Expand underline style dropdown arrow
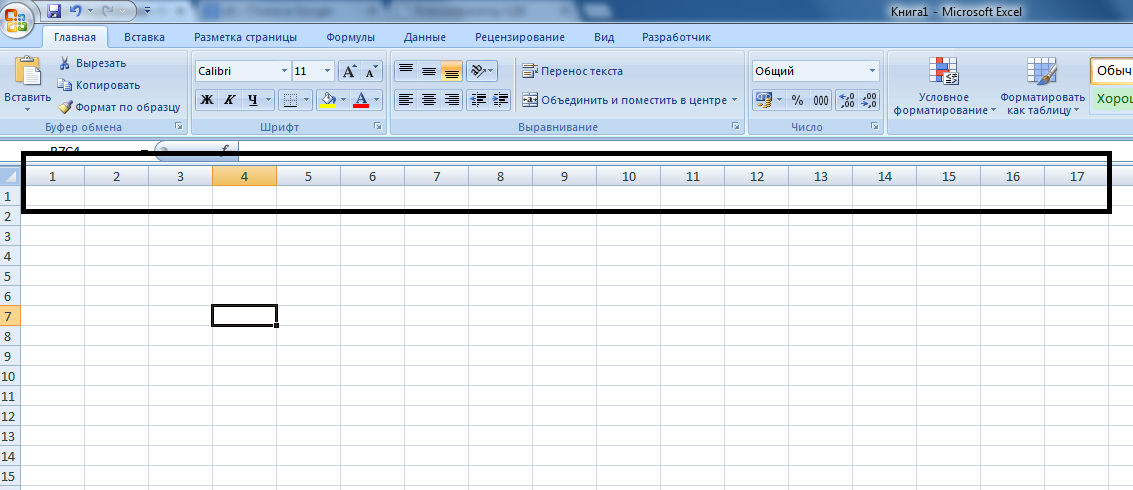Viewport: 1133px width, 490px height. [269, 100]
